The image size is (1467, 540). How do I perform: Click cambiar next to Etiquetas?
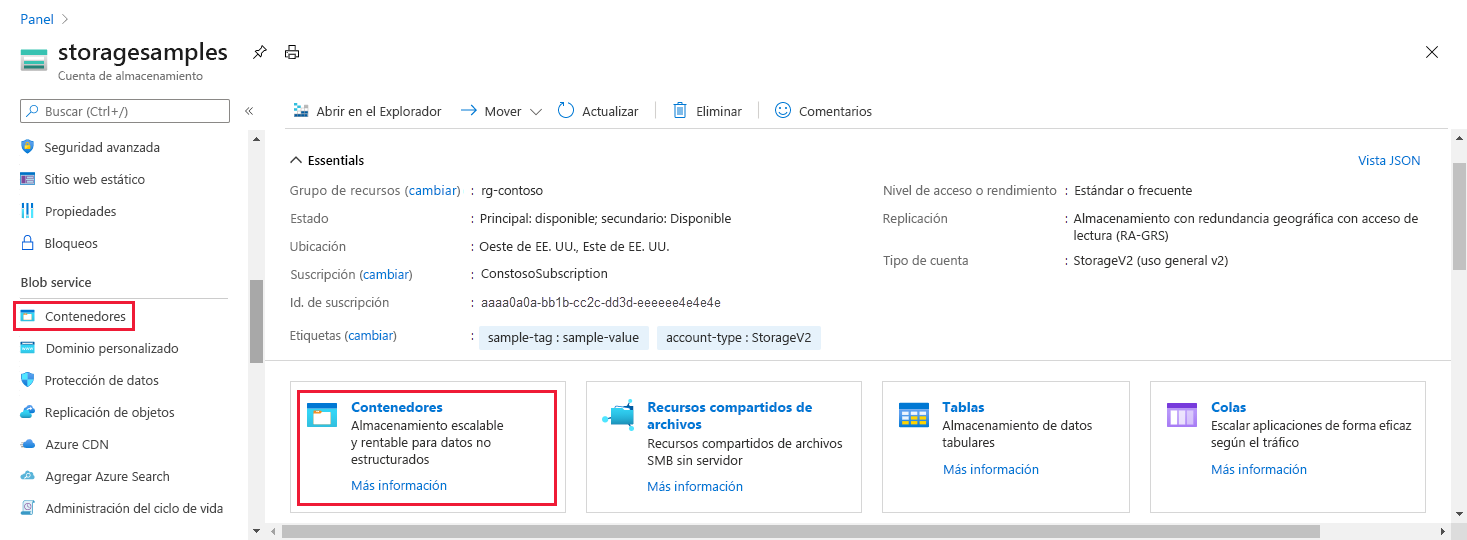tap(369, 336)
